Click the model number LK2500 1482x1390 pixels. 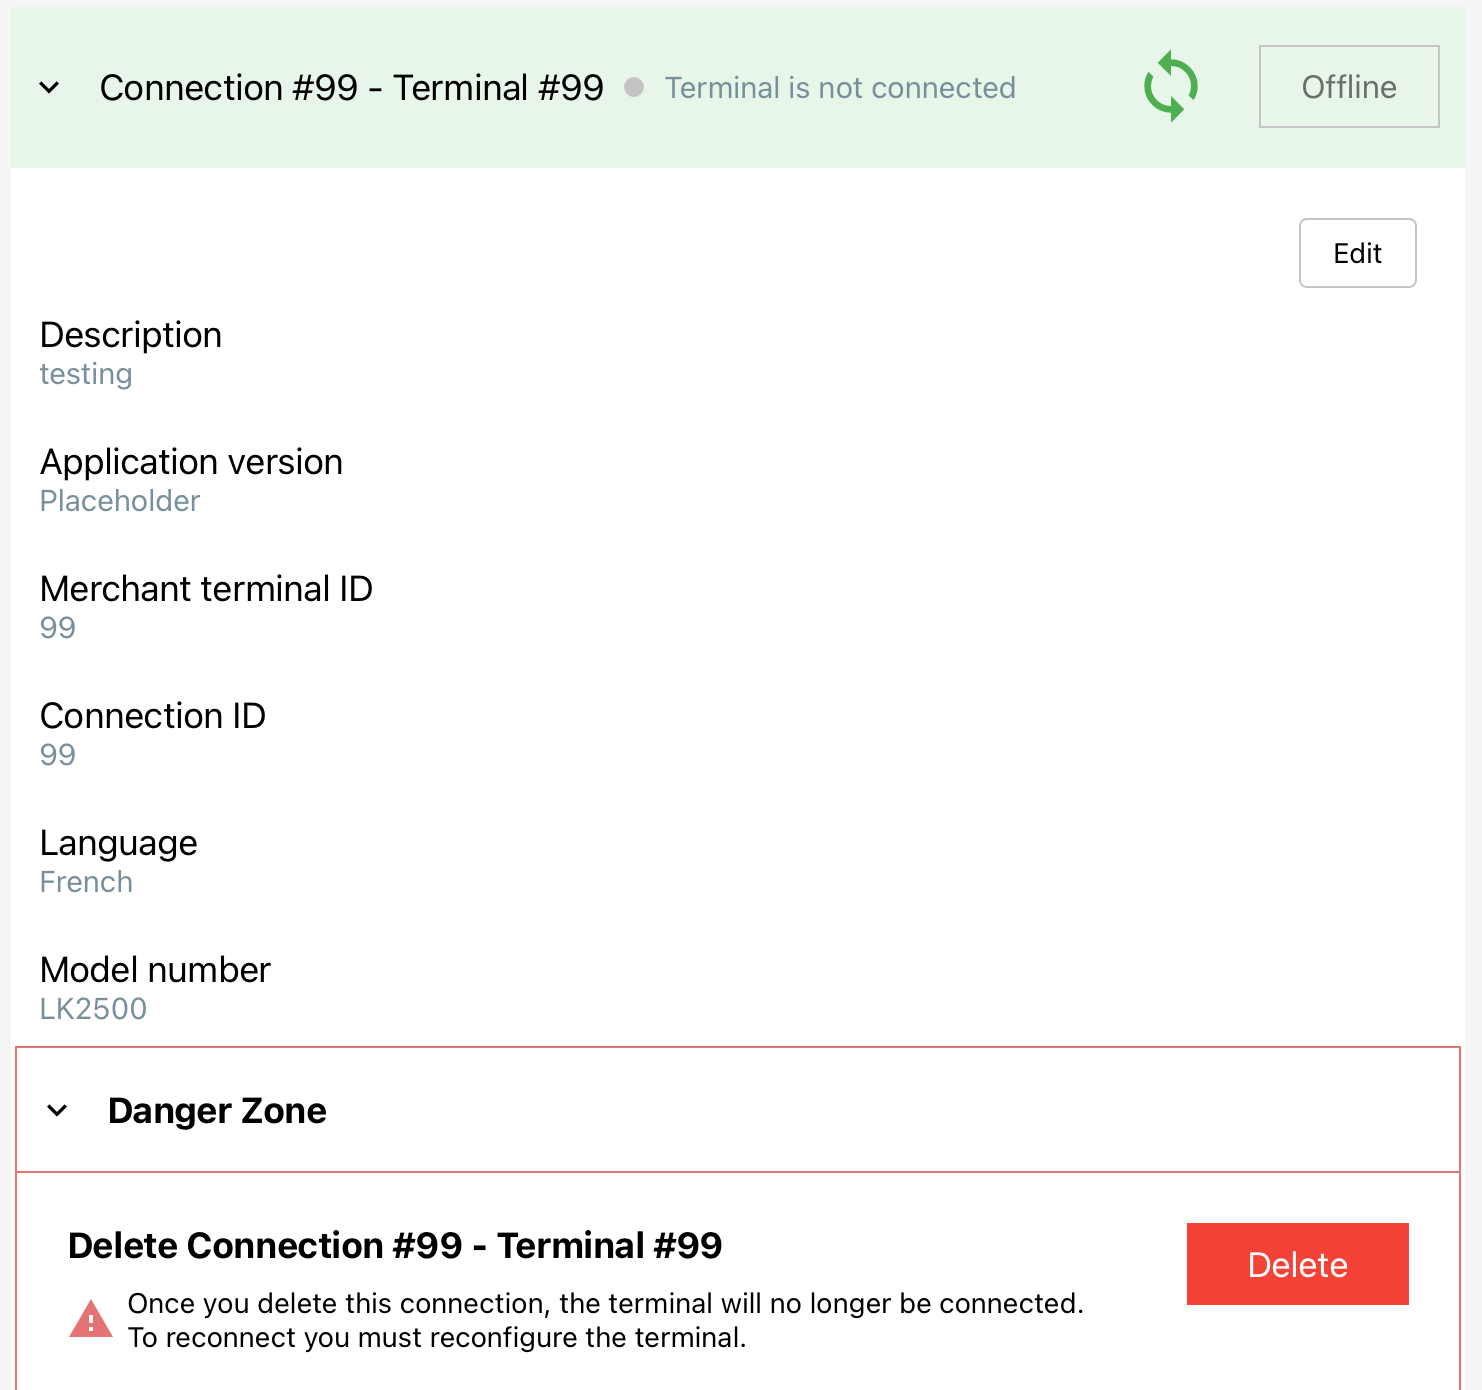point(93,1009)
